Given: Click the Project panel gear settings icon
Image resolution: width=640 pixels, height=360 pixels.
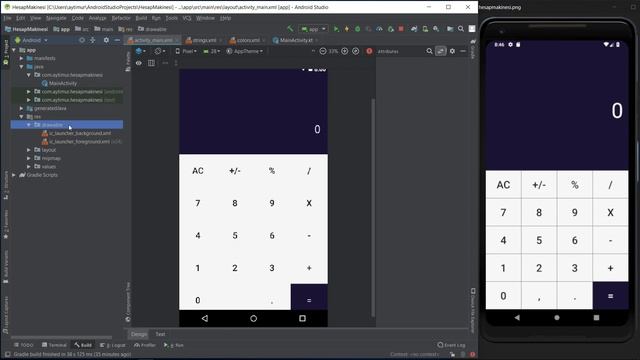Looking at the screenshot, I should 106,40.
